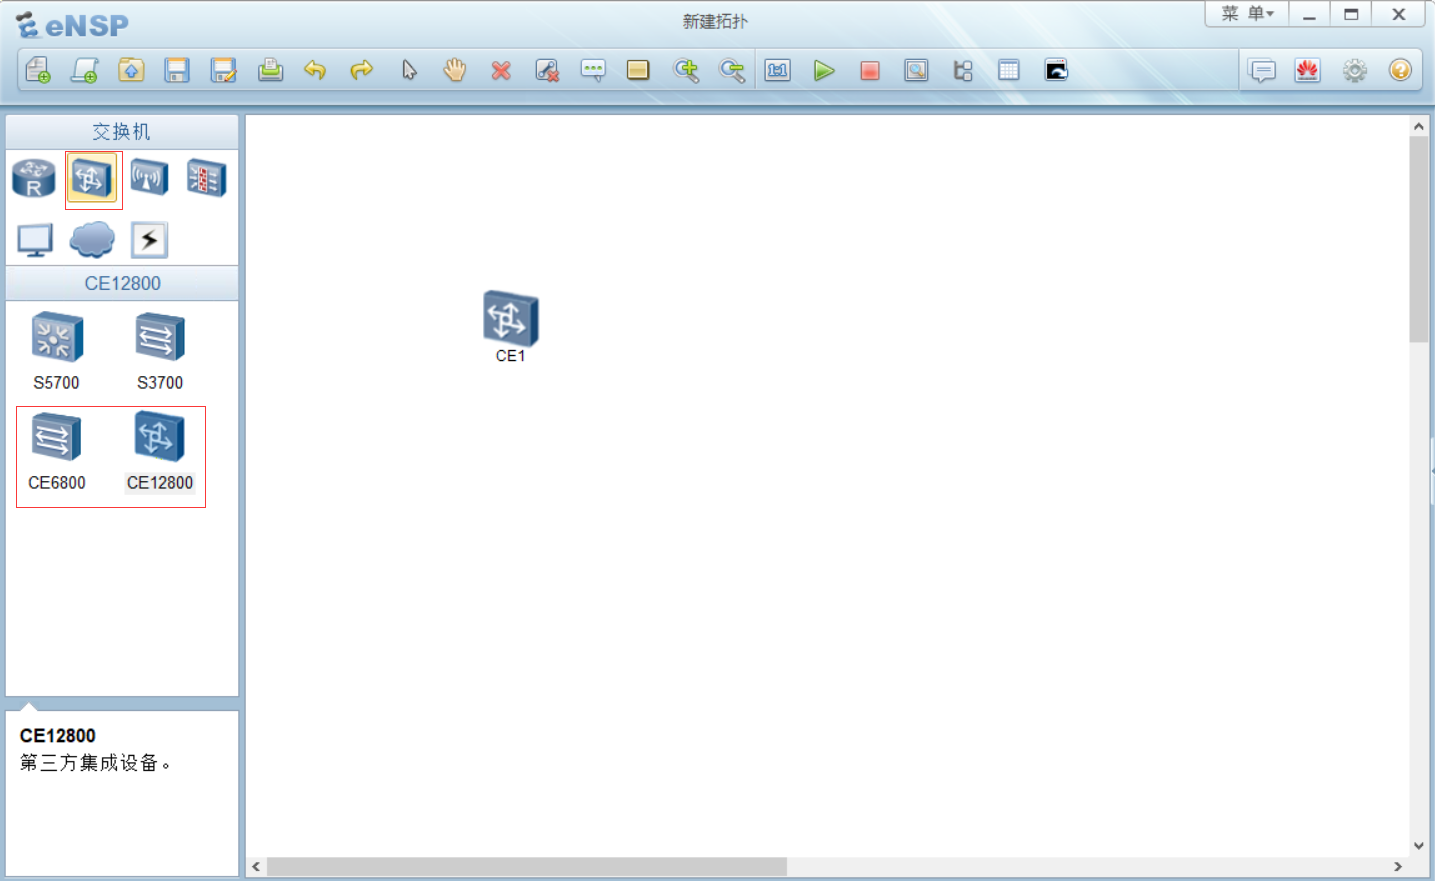Open an existing topology file
Image resolution: width=1435 pixels, height=881 pixels.
pos(131,70)
